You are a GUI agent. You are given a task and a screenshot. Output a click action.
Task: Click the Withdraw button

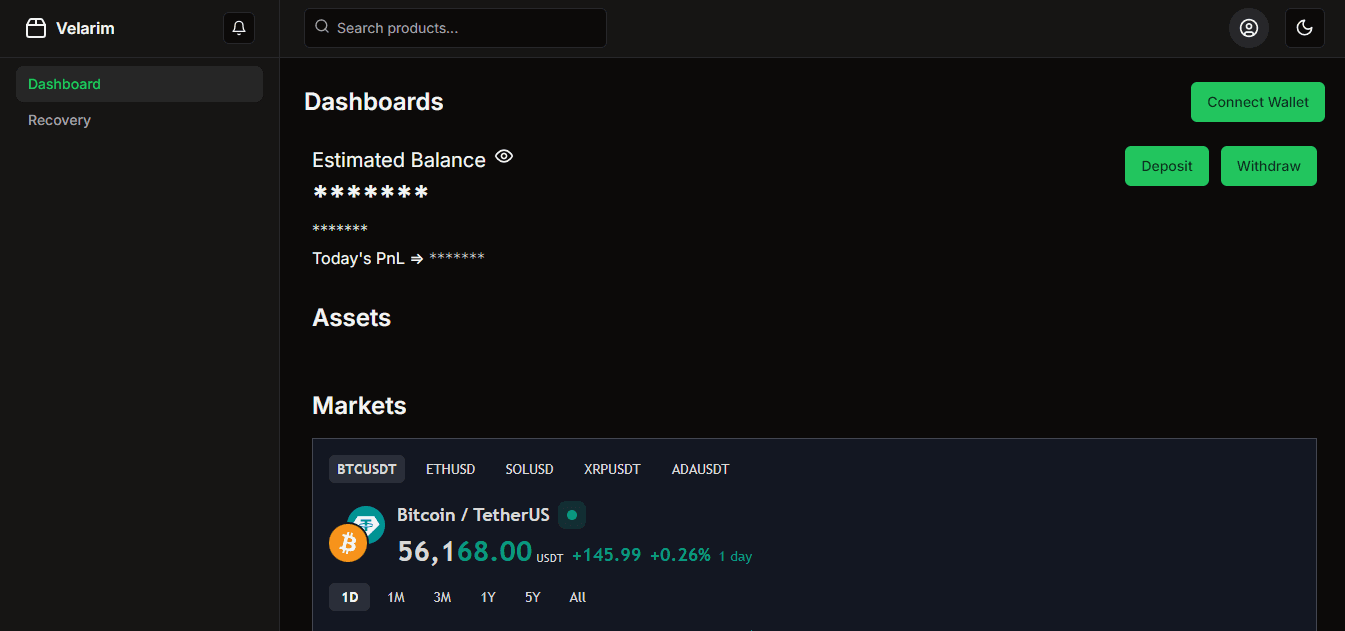[x=1269, y=166]
